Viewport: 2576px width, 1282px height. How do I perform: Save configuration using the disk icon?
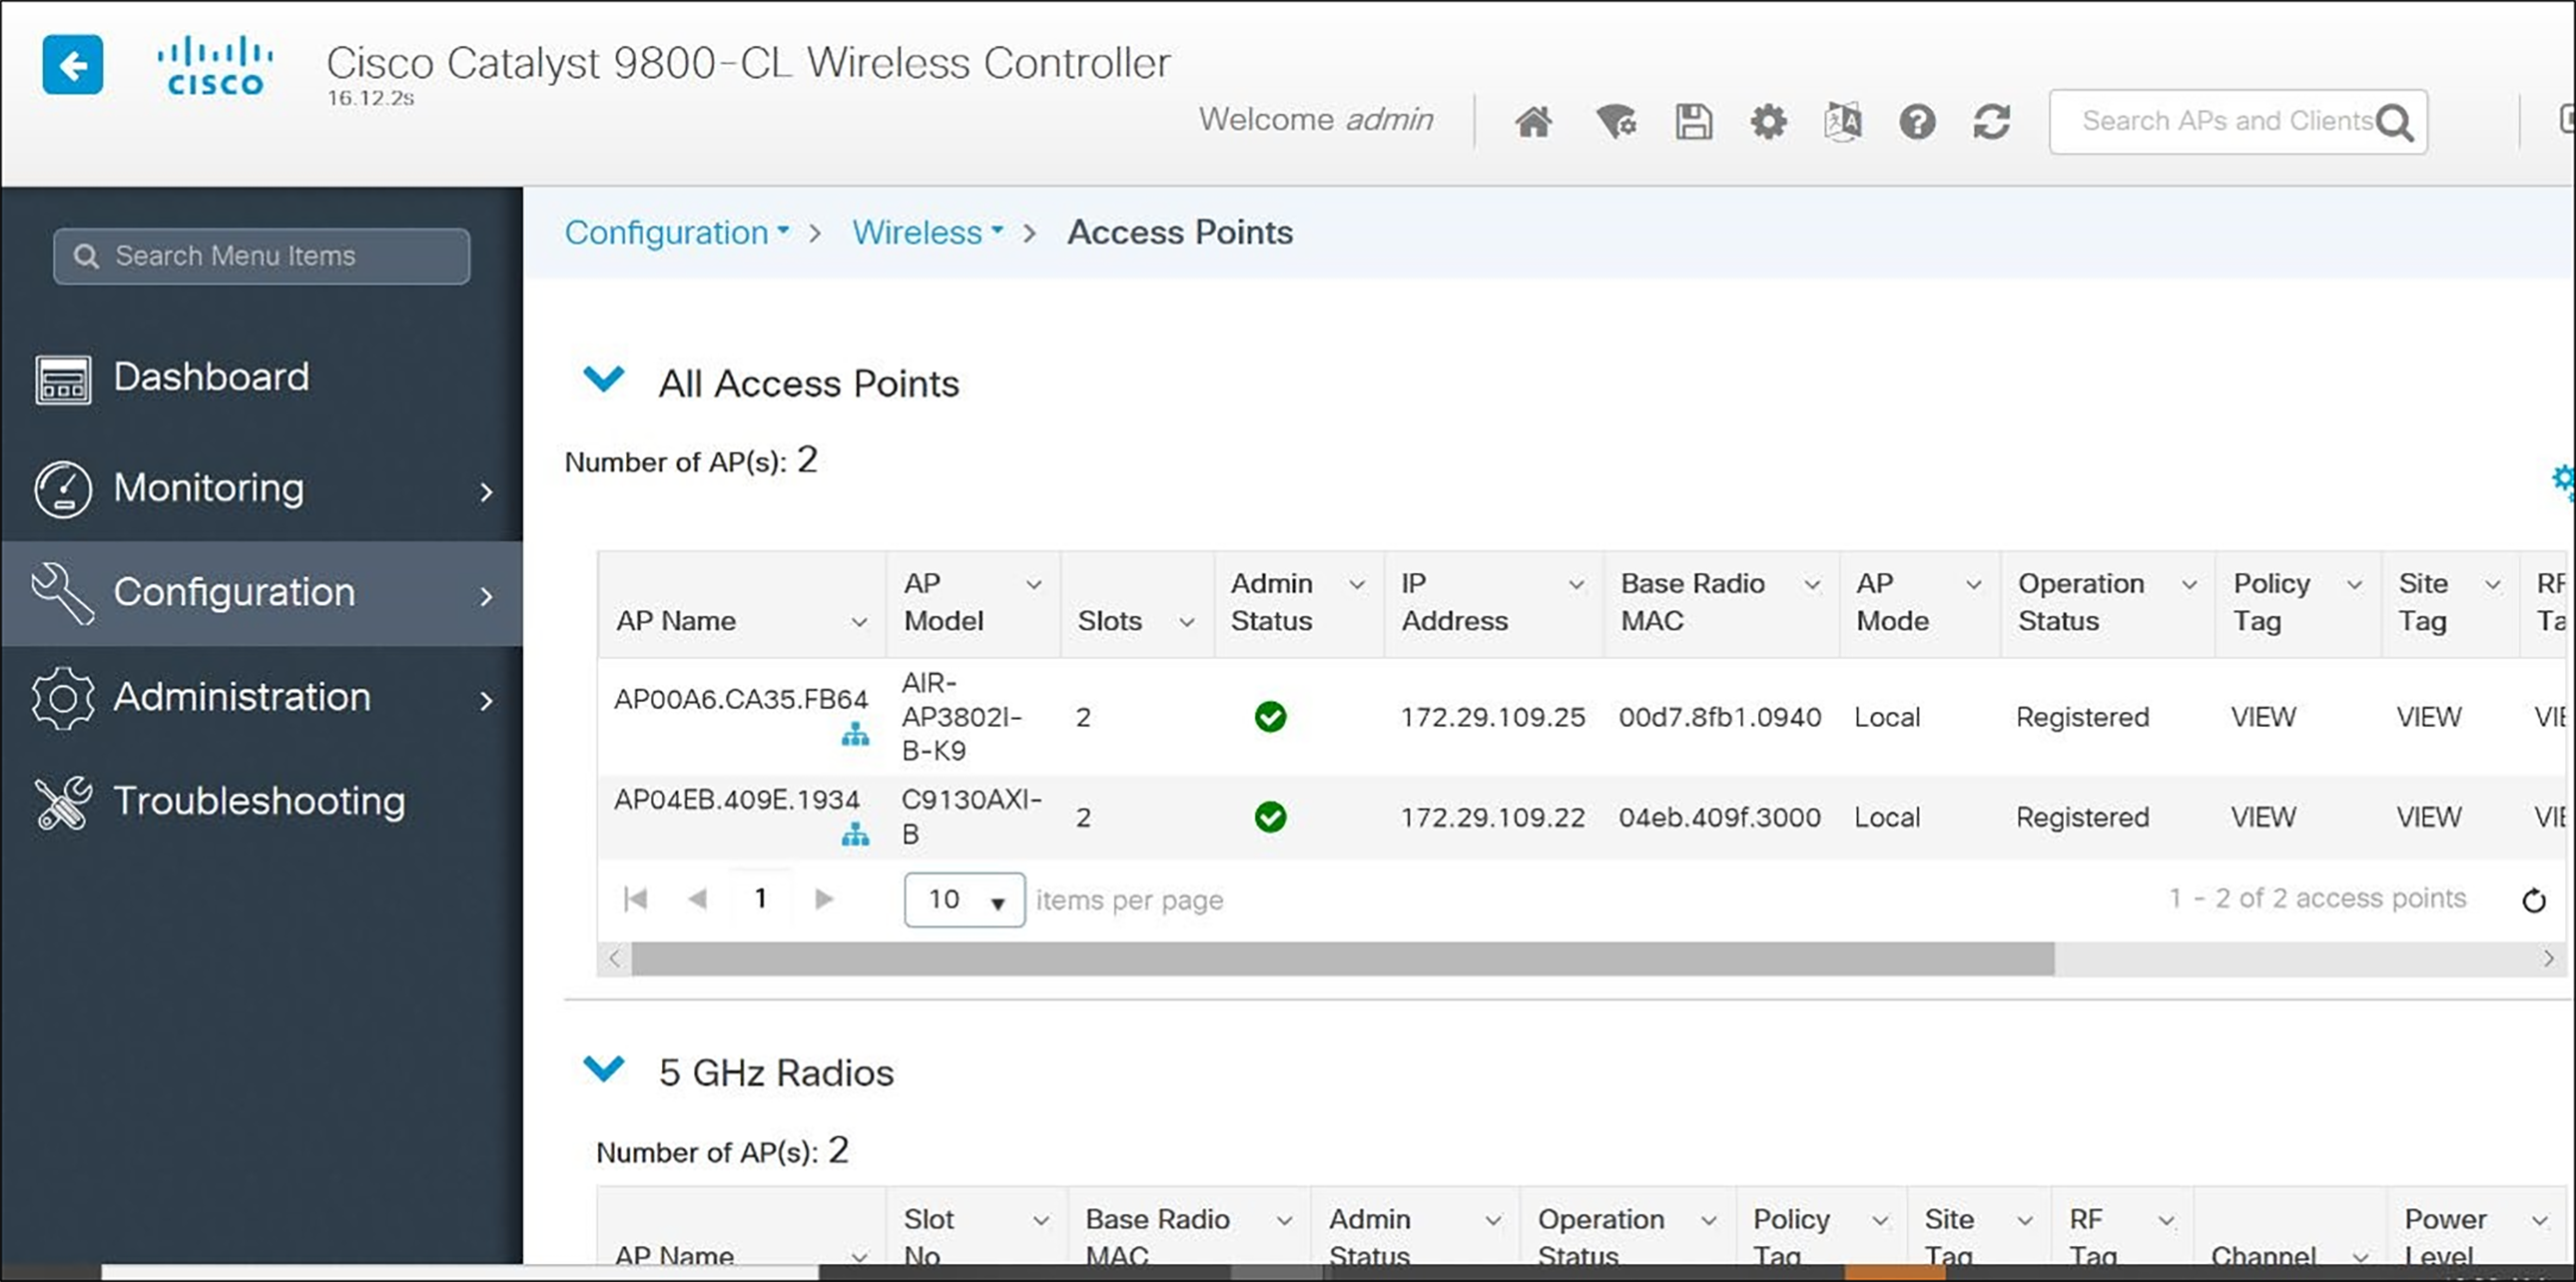coord(1692,121)
